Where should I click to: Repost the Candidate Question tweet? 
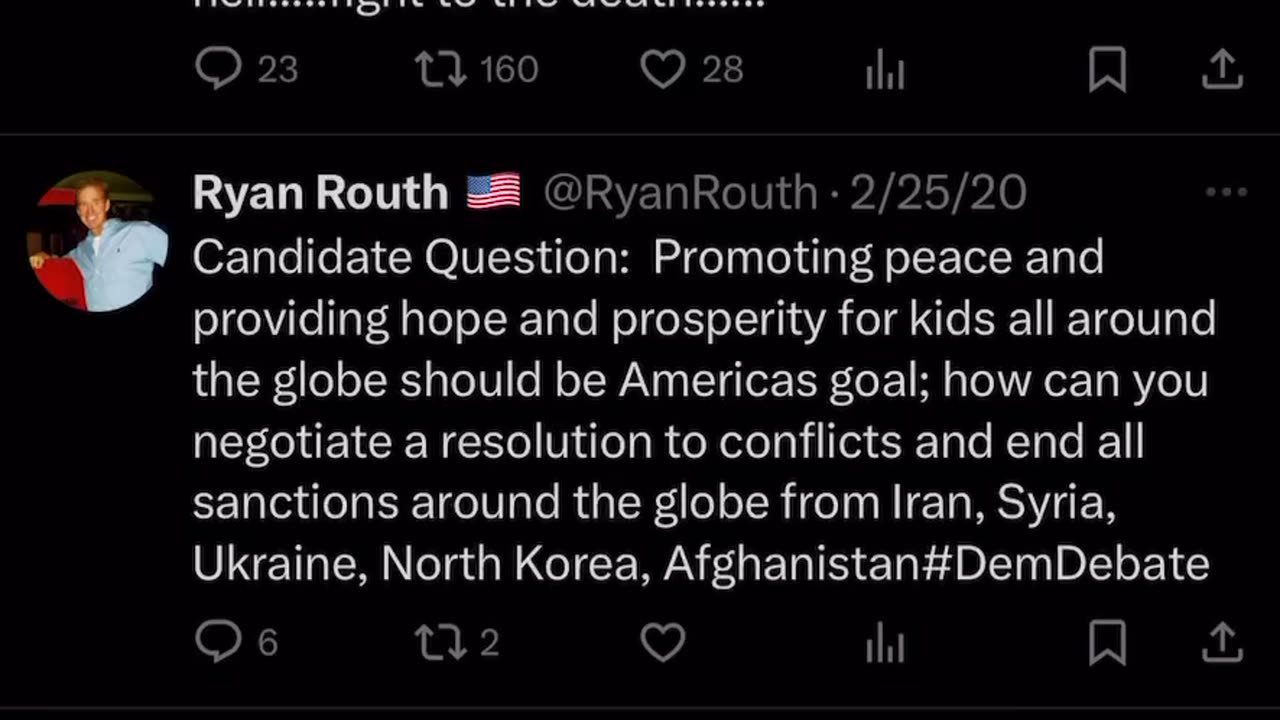(x=440, y=642)
